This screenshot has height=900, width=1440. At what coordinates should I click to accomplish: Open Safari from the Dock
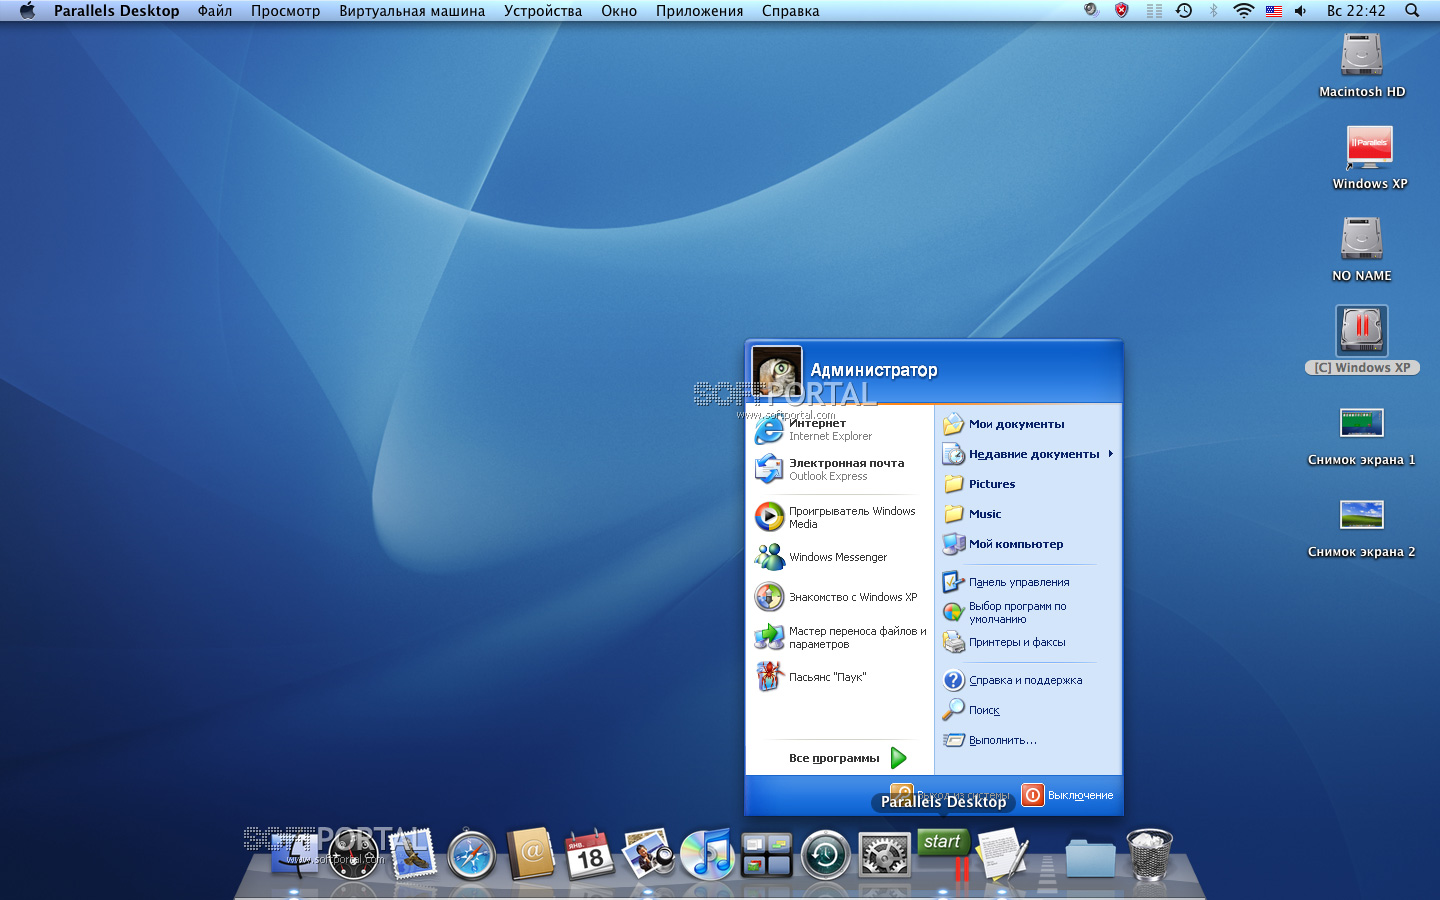[x=471, y=856]
